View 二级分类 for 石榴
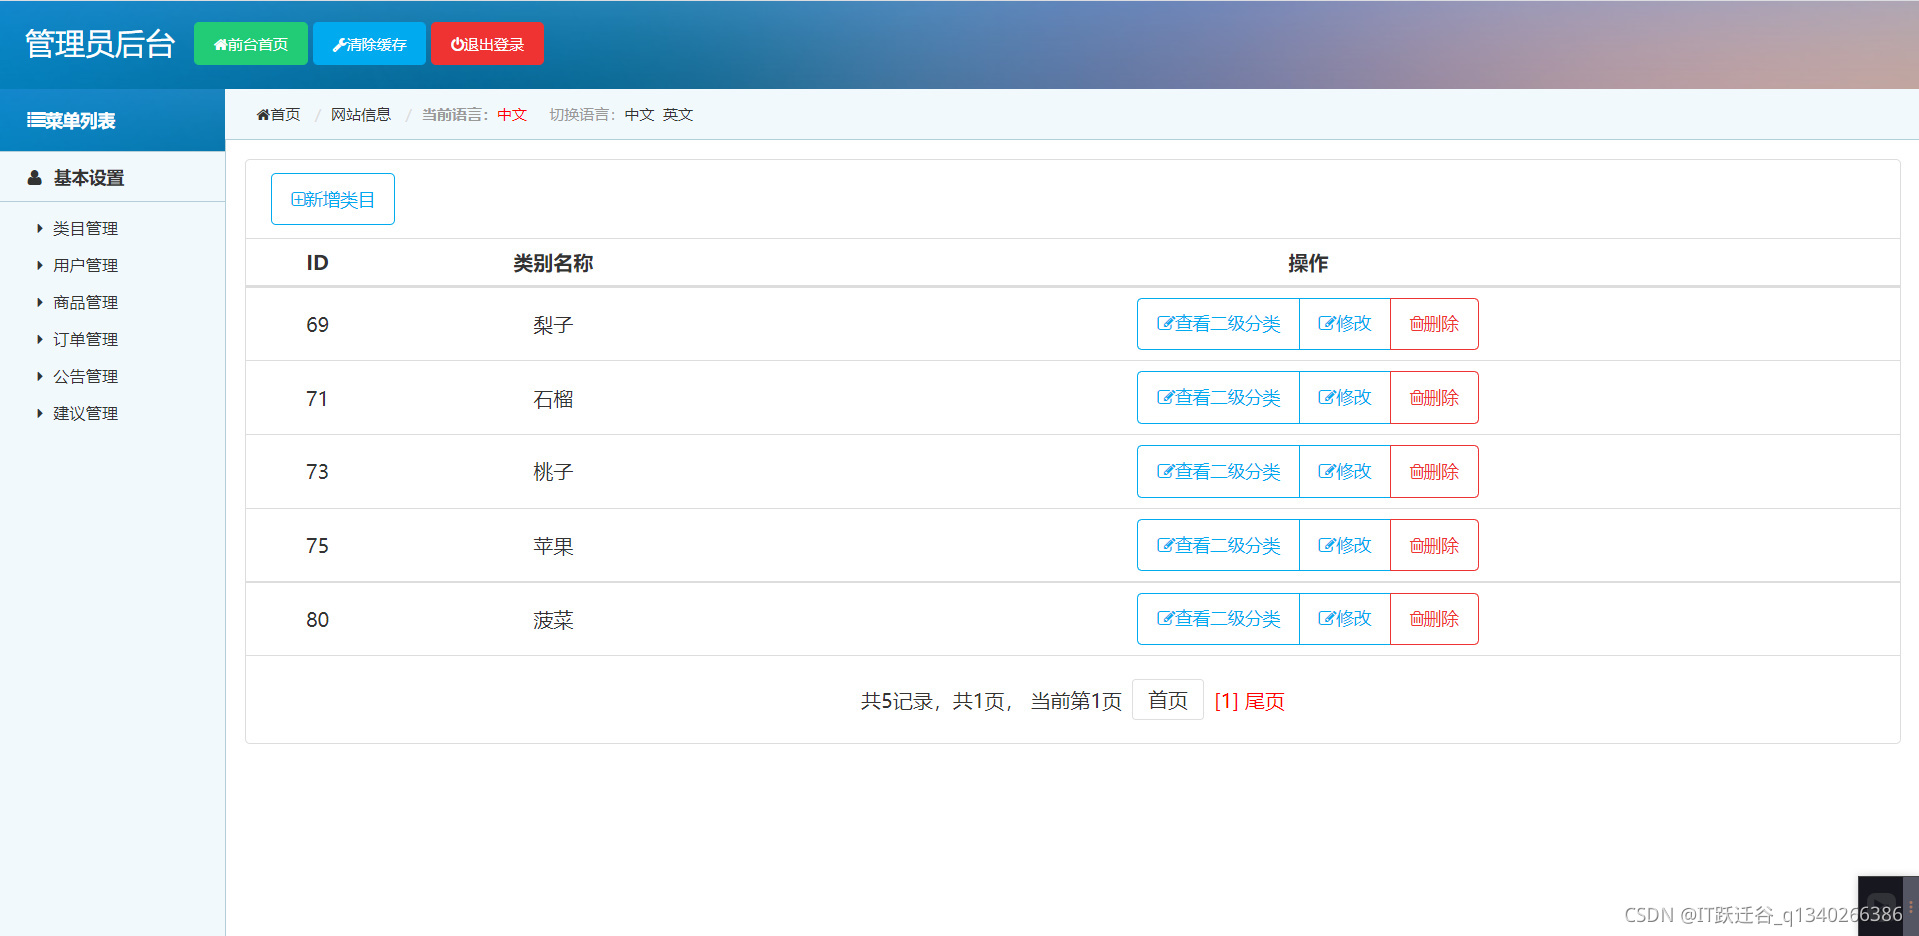 pos(1218,398)
